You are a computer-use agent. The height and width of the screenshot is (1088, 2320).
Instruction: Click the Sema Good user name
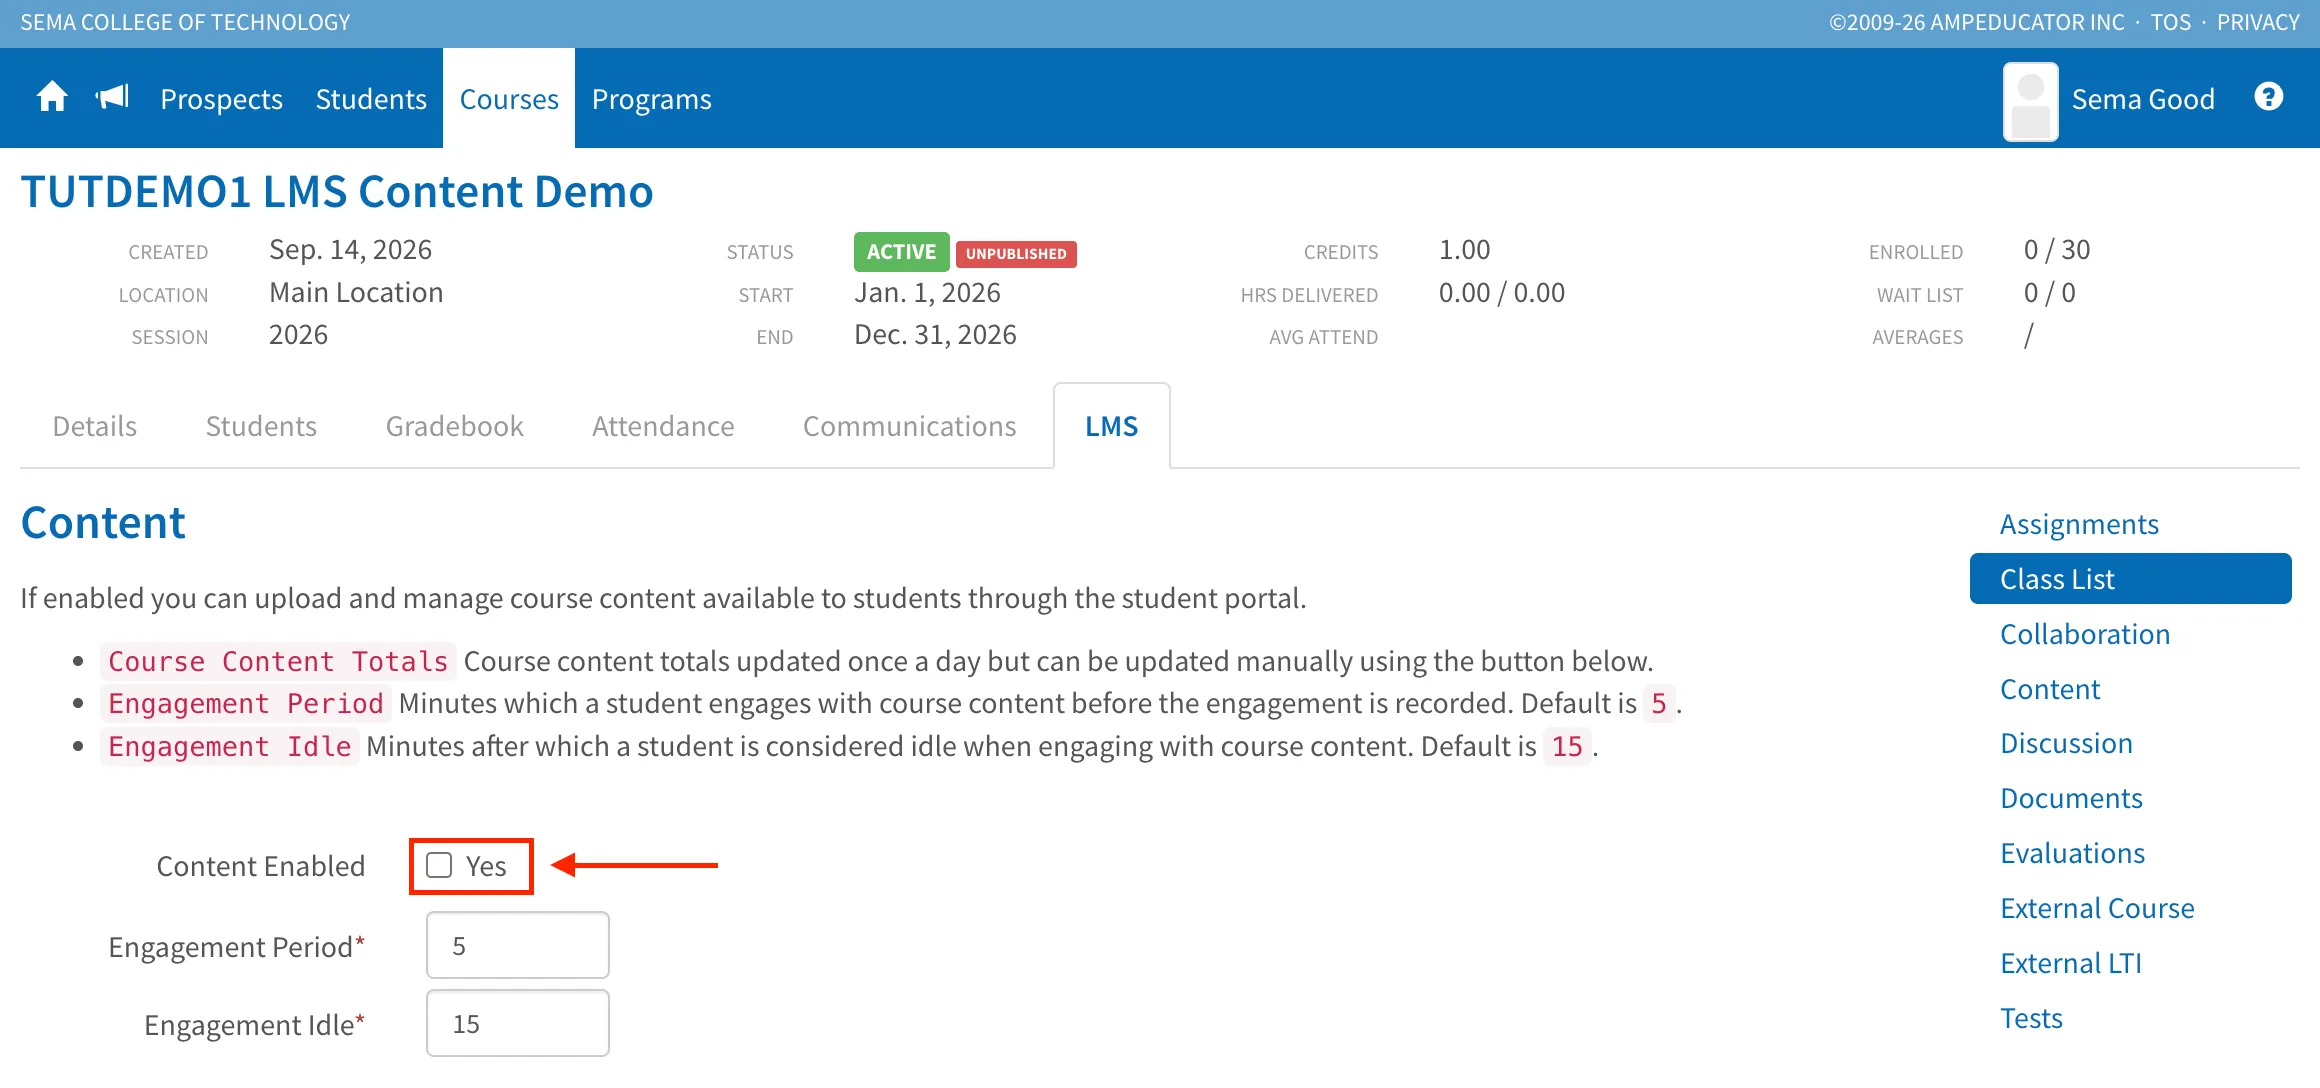2143,99
